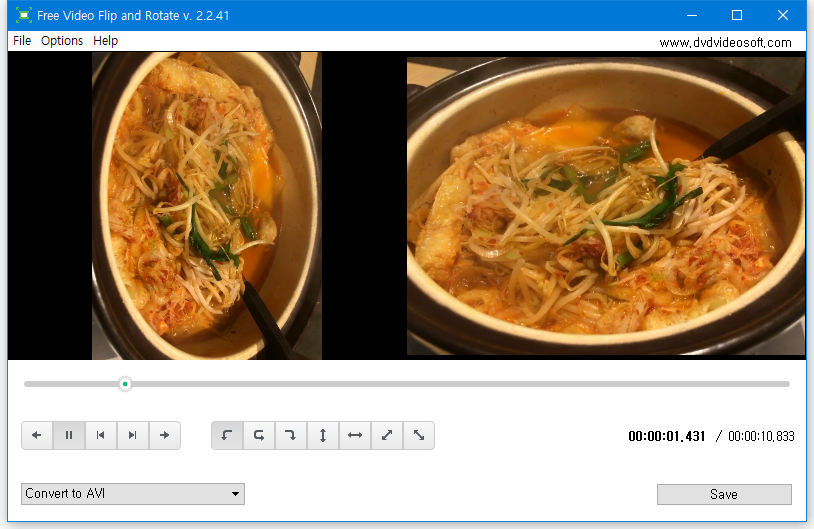814x529 pixels.
Task: Click the original video preview on the left
Action: point(207,206)
